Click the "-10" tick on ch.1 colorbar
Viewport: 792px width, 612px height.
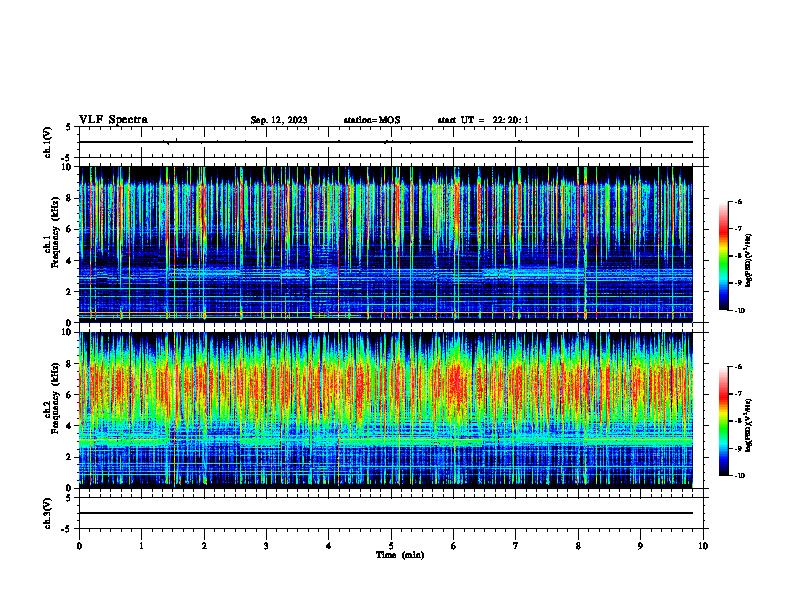[x=739, y=310]
